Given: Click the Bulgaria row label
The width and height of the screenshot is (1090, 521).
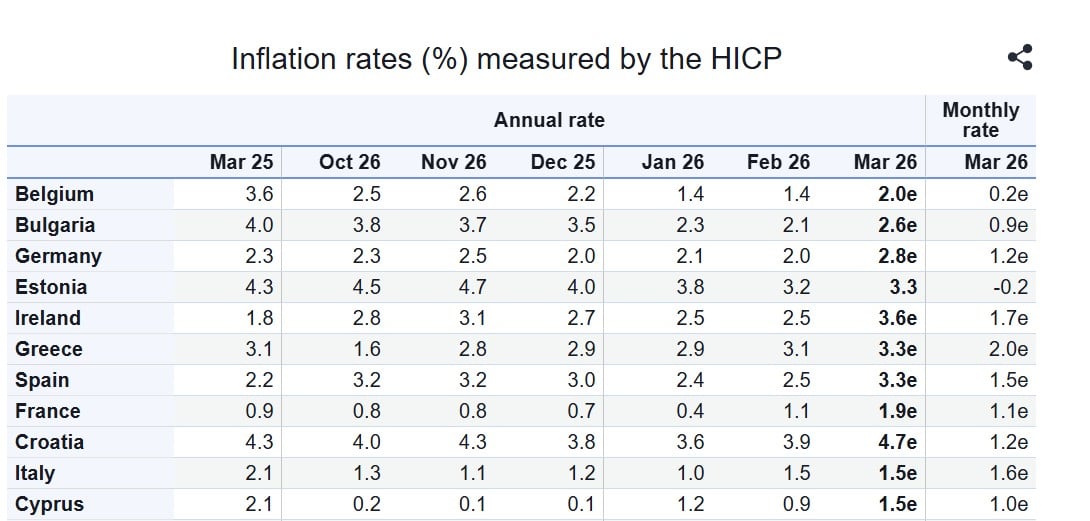Looking at the screenshot, I should coord(55,225).
